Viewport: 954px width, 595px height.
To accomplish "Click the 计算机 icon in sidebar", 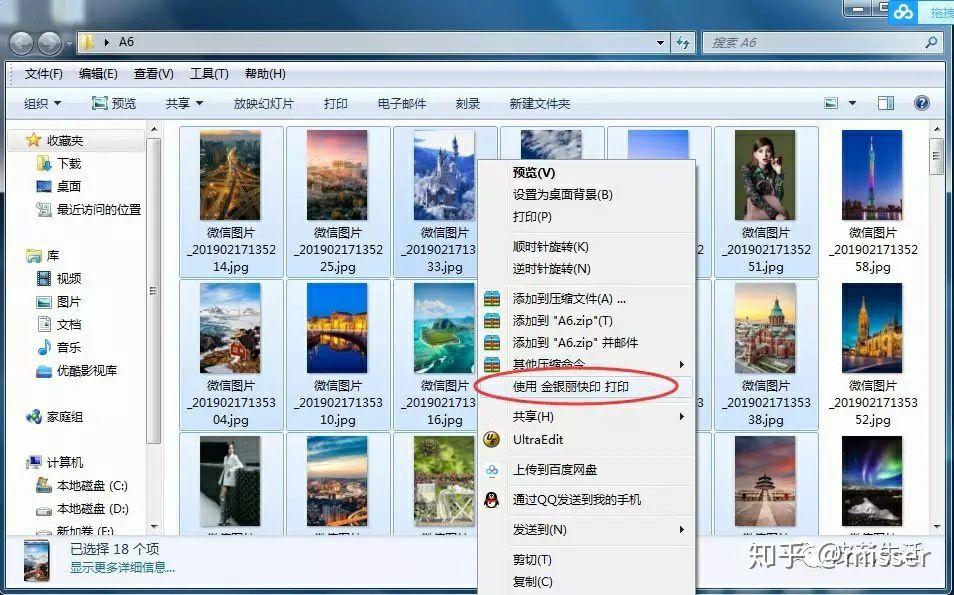I will 33,463.
